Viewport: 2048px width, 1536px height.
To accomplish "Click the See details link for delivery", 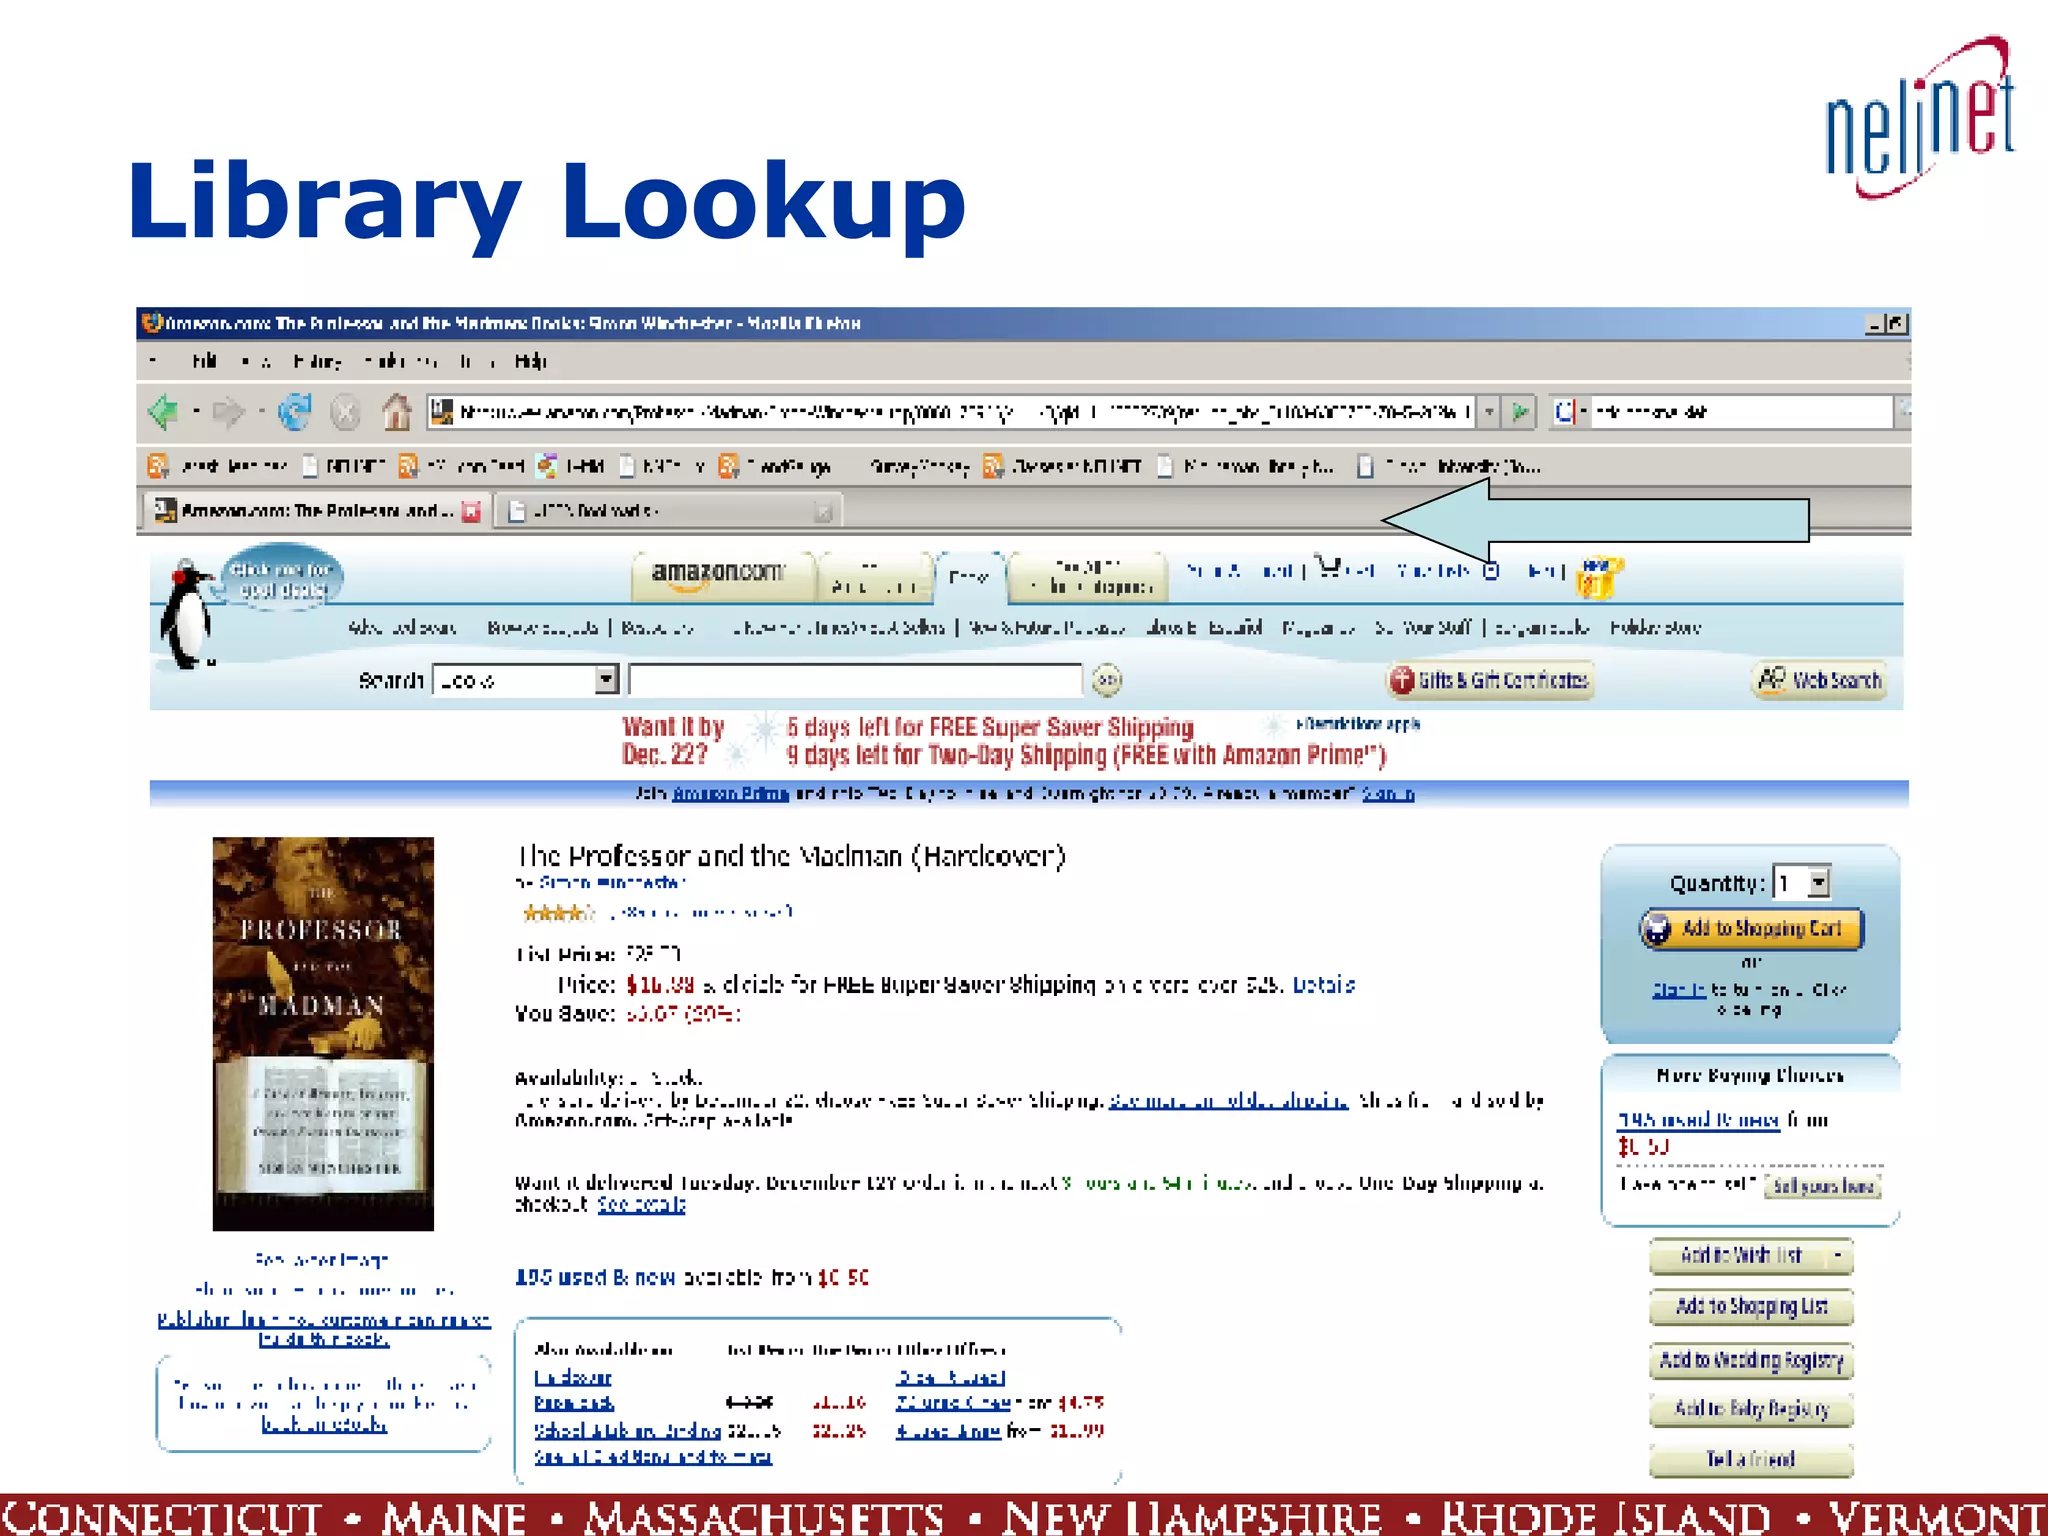I will point(641,1205).
